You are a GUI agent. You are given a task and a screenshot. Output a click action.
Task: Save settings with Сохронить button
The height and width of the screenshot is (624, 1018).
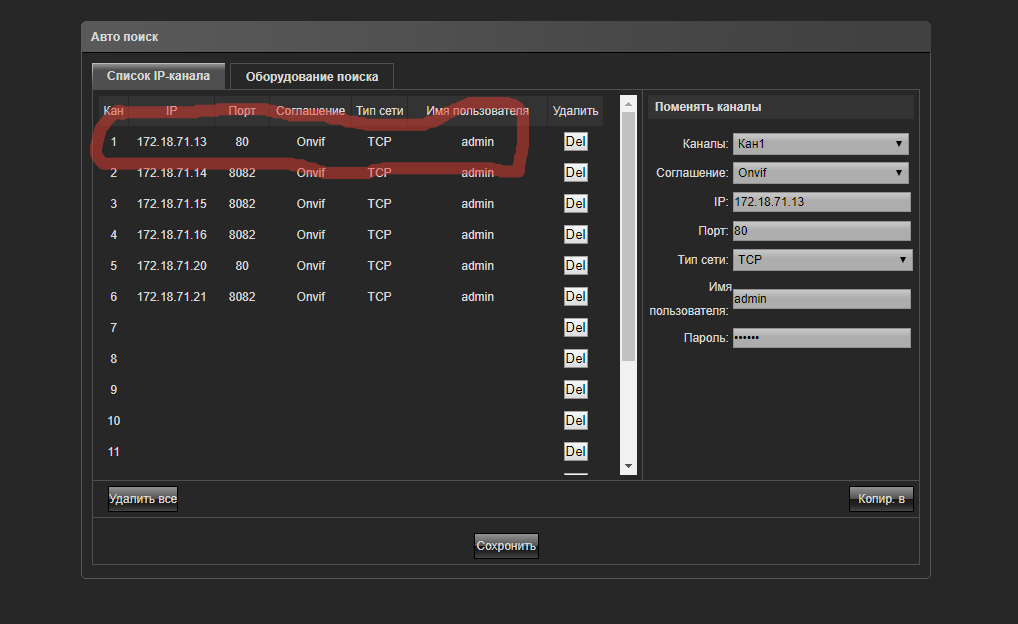[x=506, y=546]
